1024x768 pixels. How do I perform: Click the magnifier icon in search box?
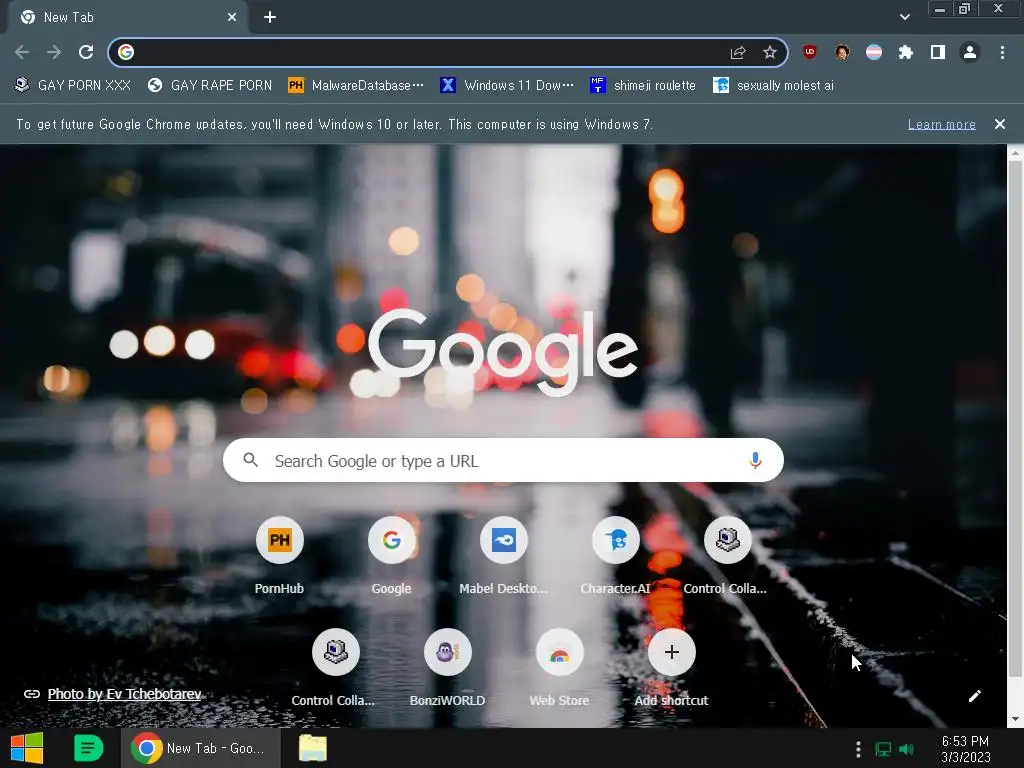[x=251, y=460]
